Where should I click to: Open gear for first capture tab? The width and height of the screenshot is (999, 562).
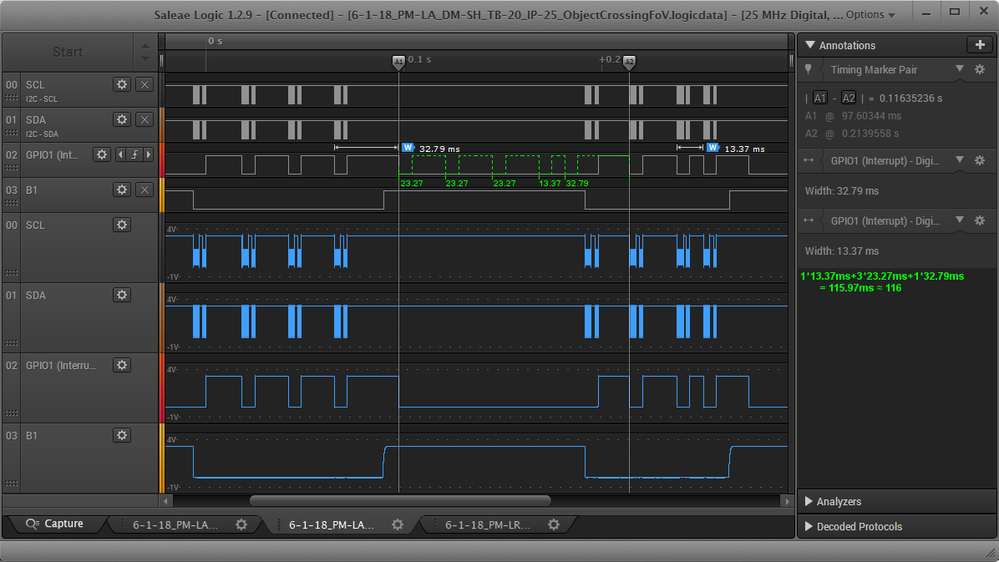tap(241, 524)
